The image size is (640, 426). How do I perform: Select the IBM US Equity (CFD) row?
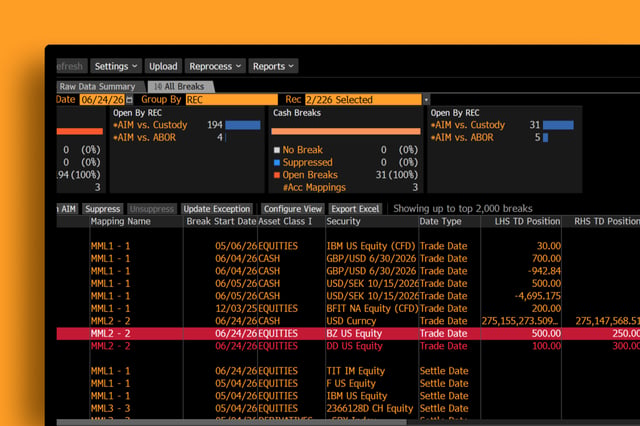click(348, 246)
